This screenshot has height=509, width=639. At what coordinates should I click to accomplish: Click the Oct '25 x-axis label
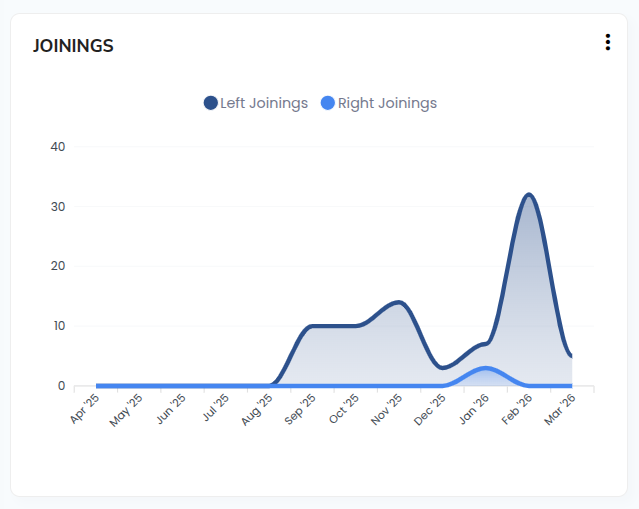(344, 410)
